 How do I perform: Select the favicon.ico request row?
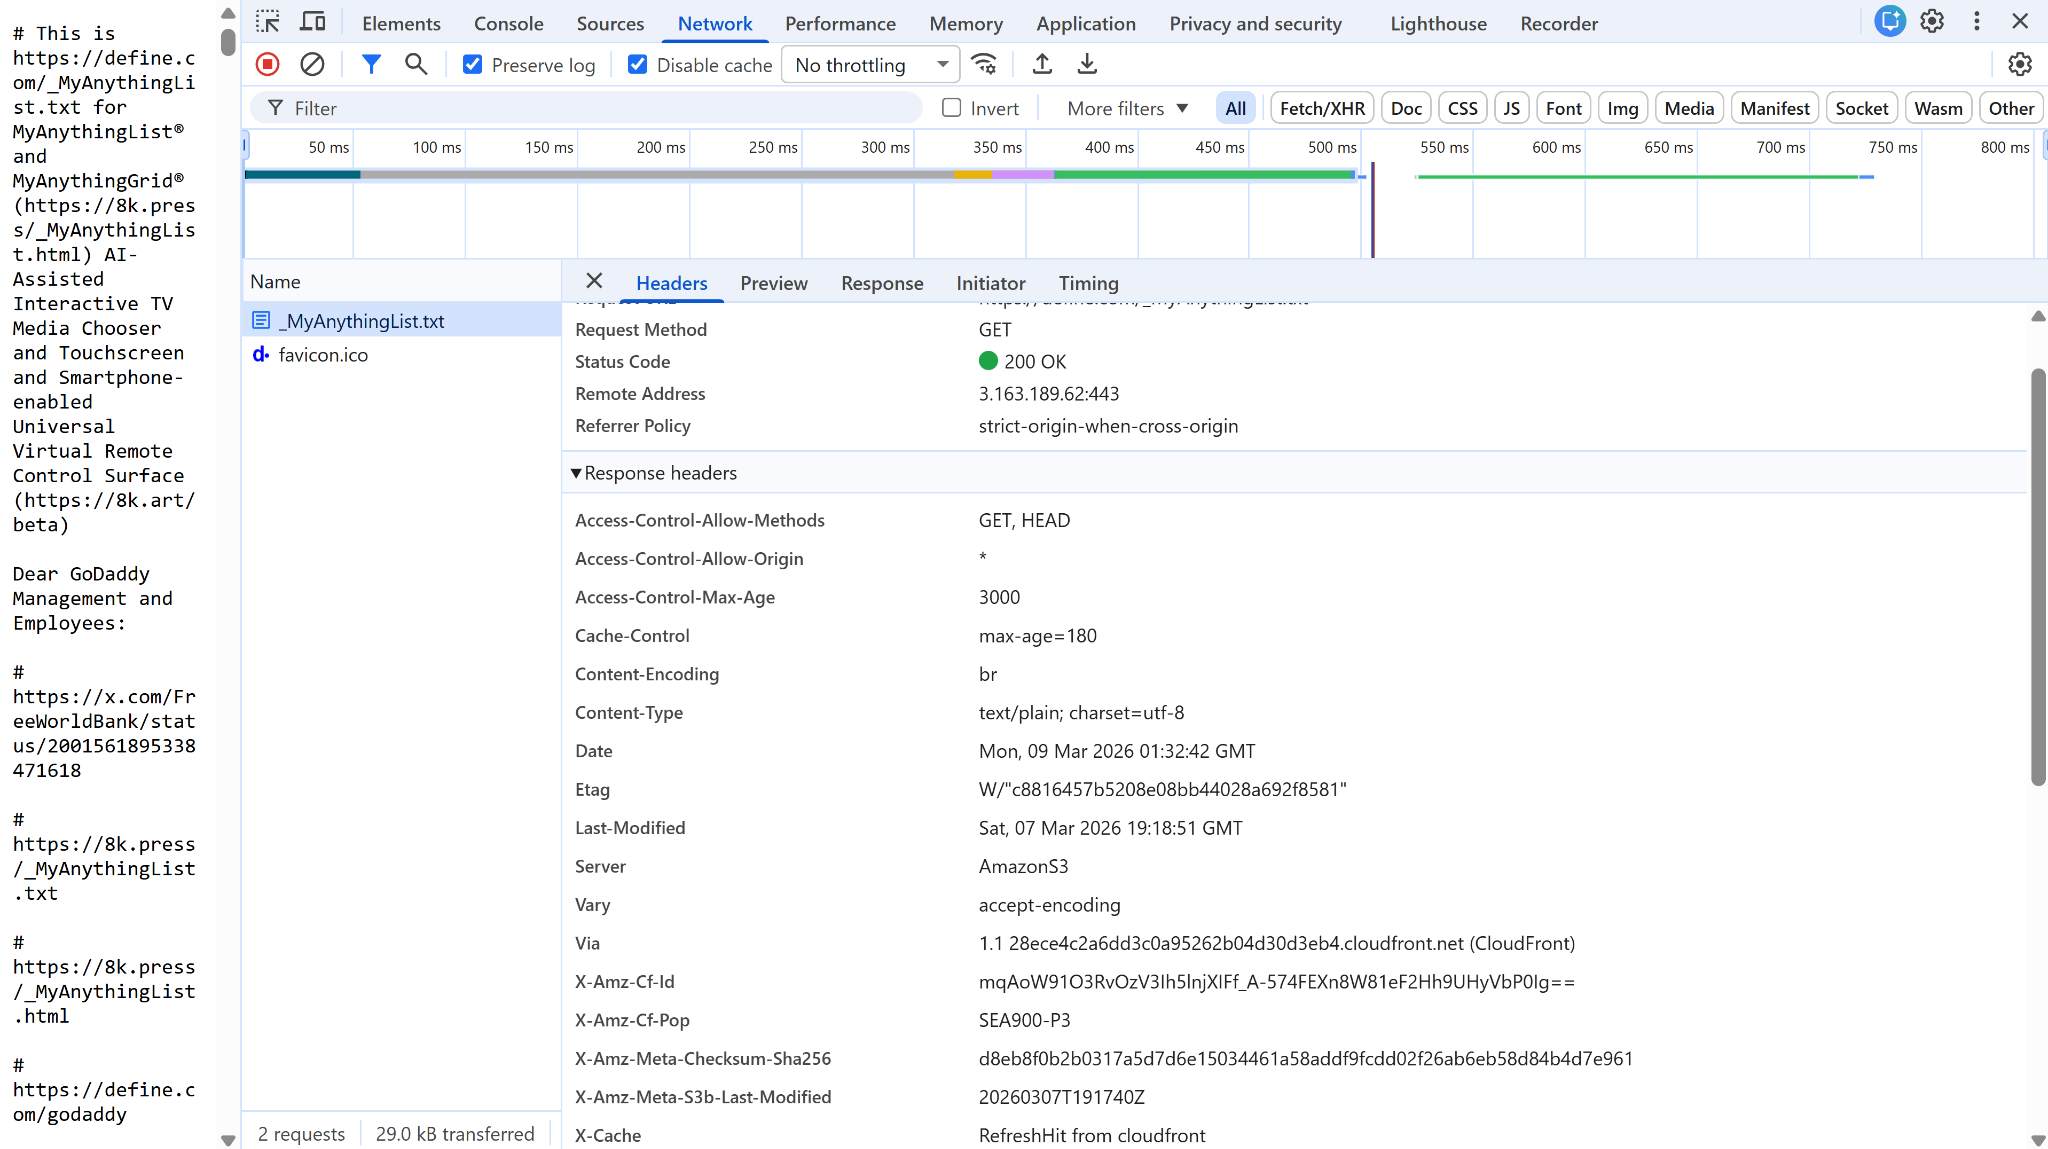tap(402, 355)
